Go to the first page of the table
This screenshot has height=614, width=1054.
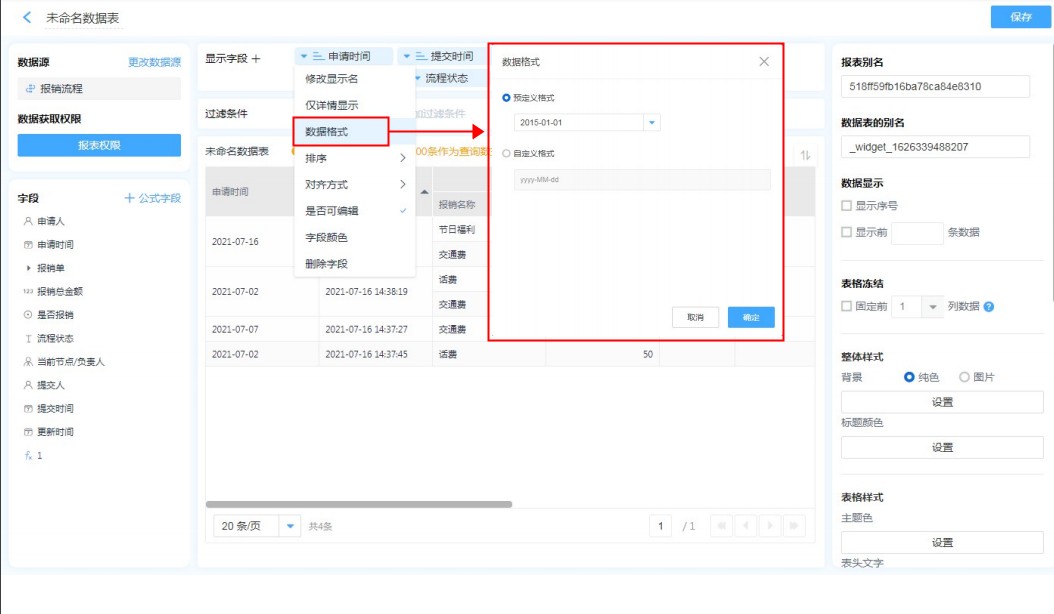point(720,526)
